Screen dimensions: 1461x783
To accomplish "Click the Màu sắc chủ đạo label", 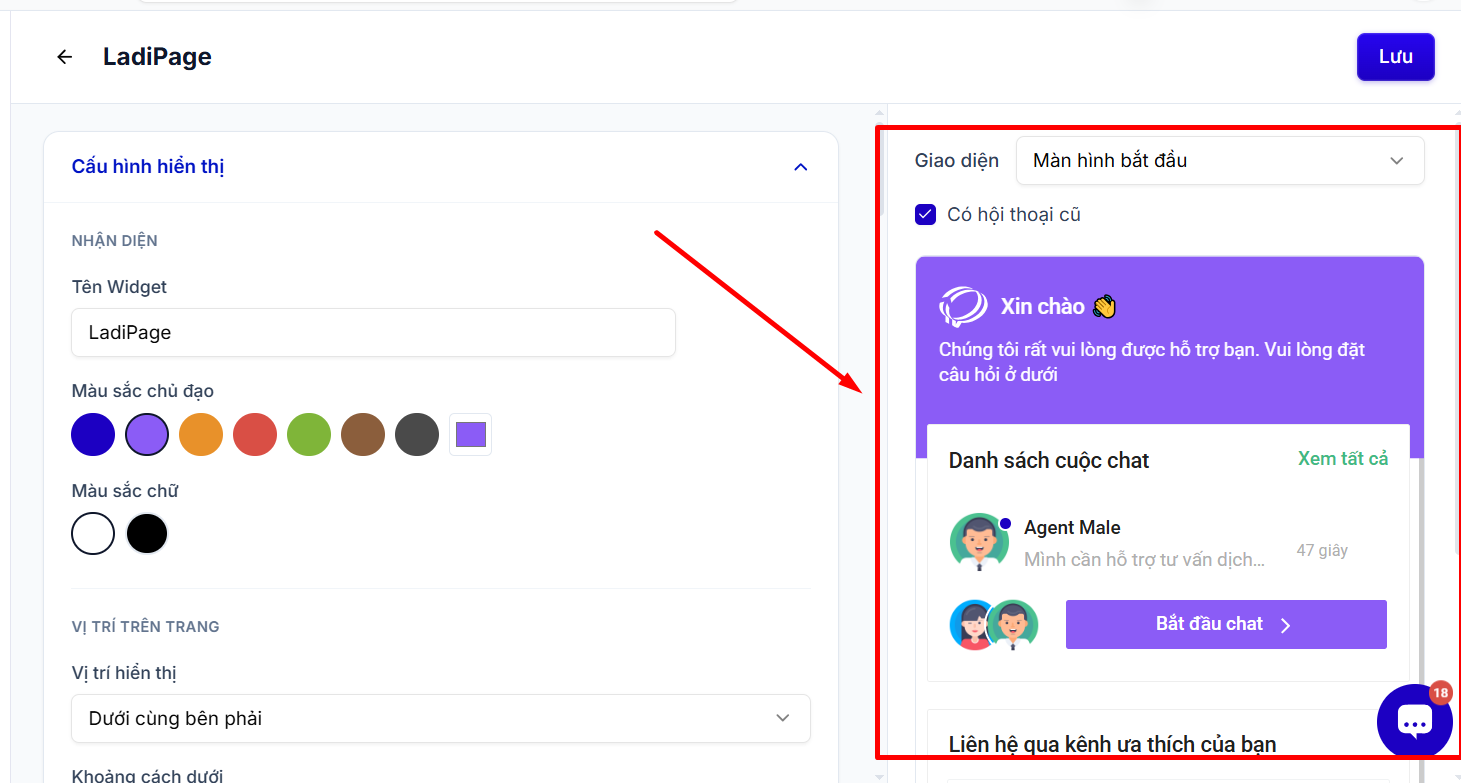I will (x=143, y=391).
